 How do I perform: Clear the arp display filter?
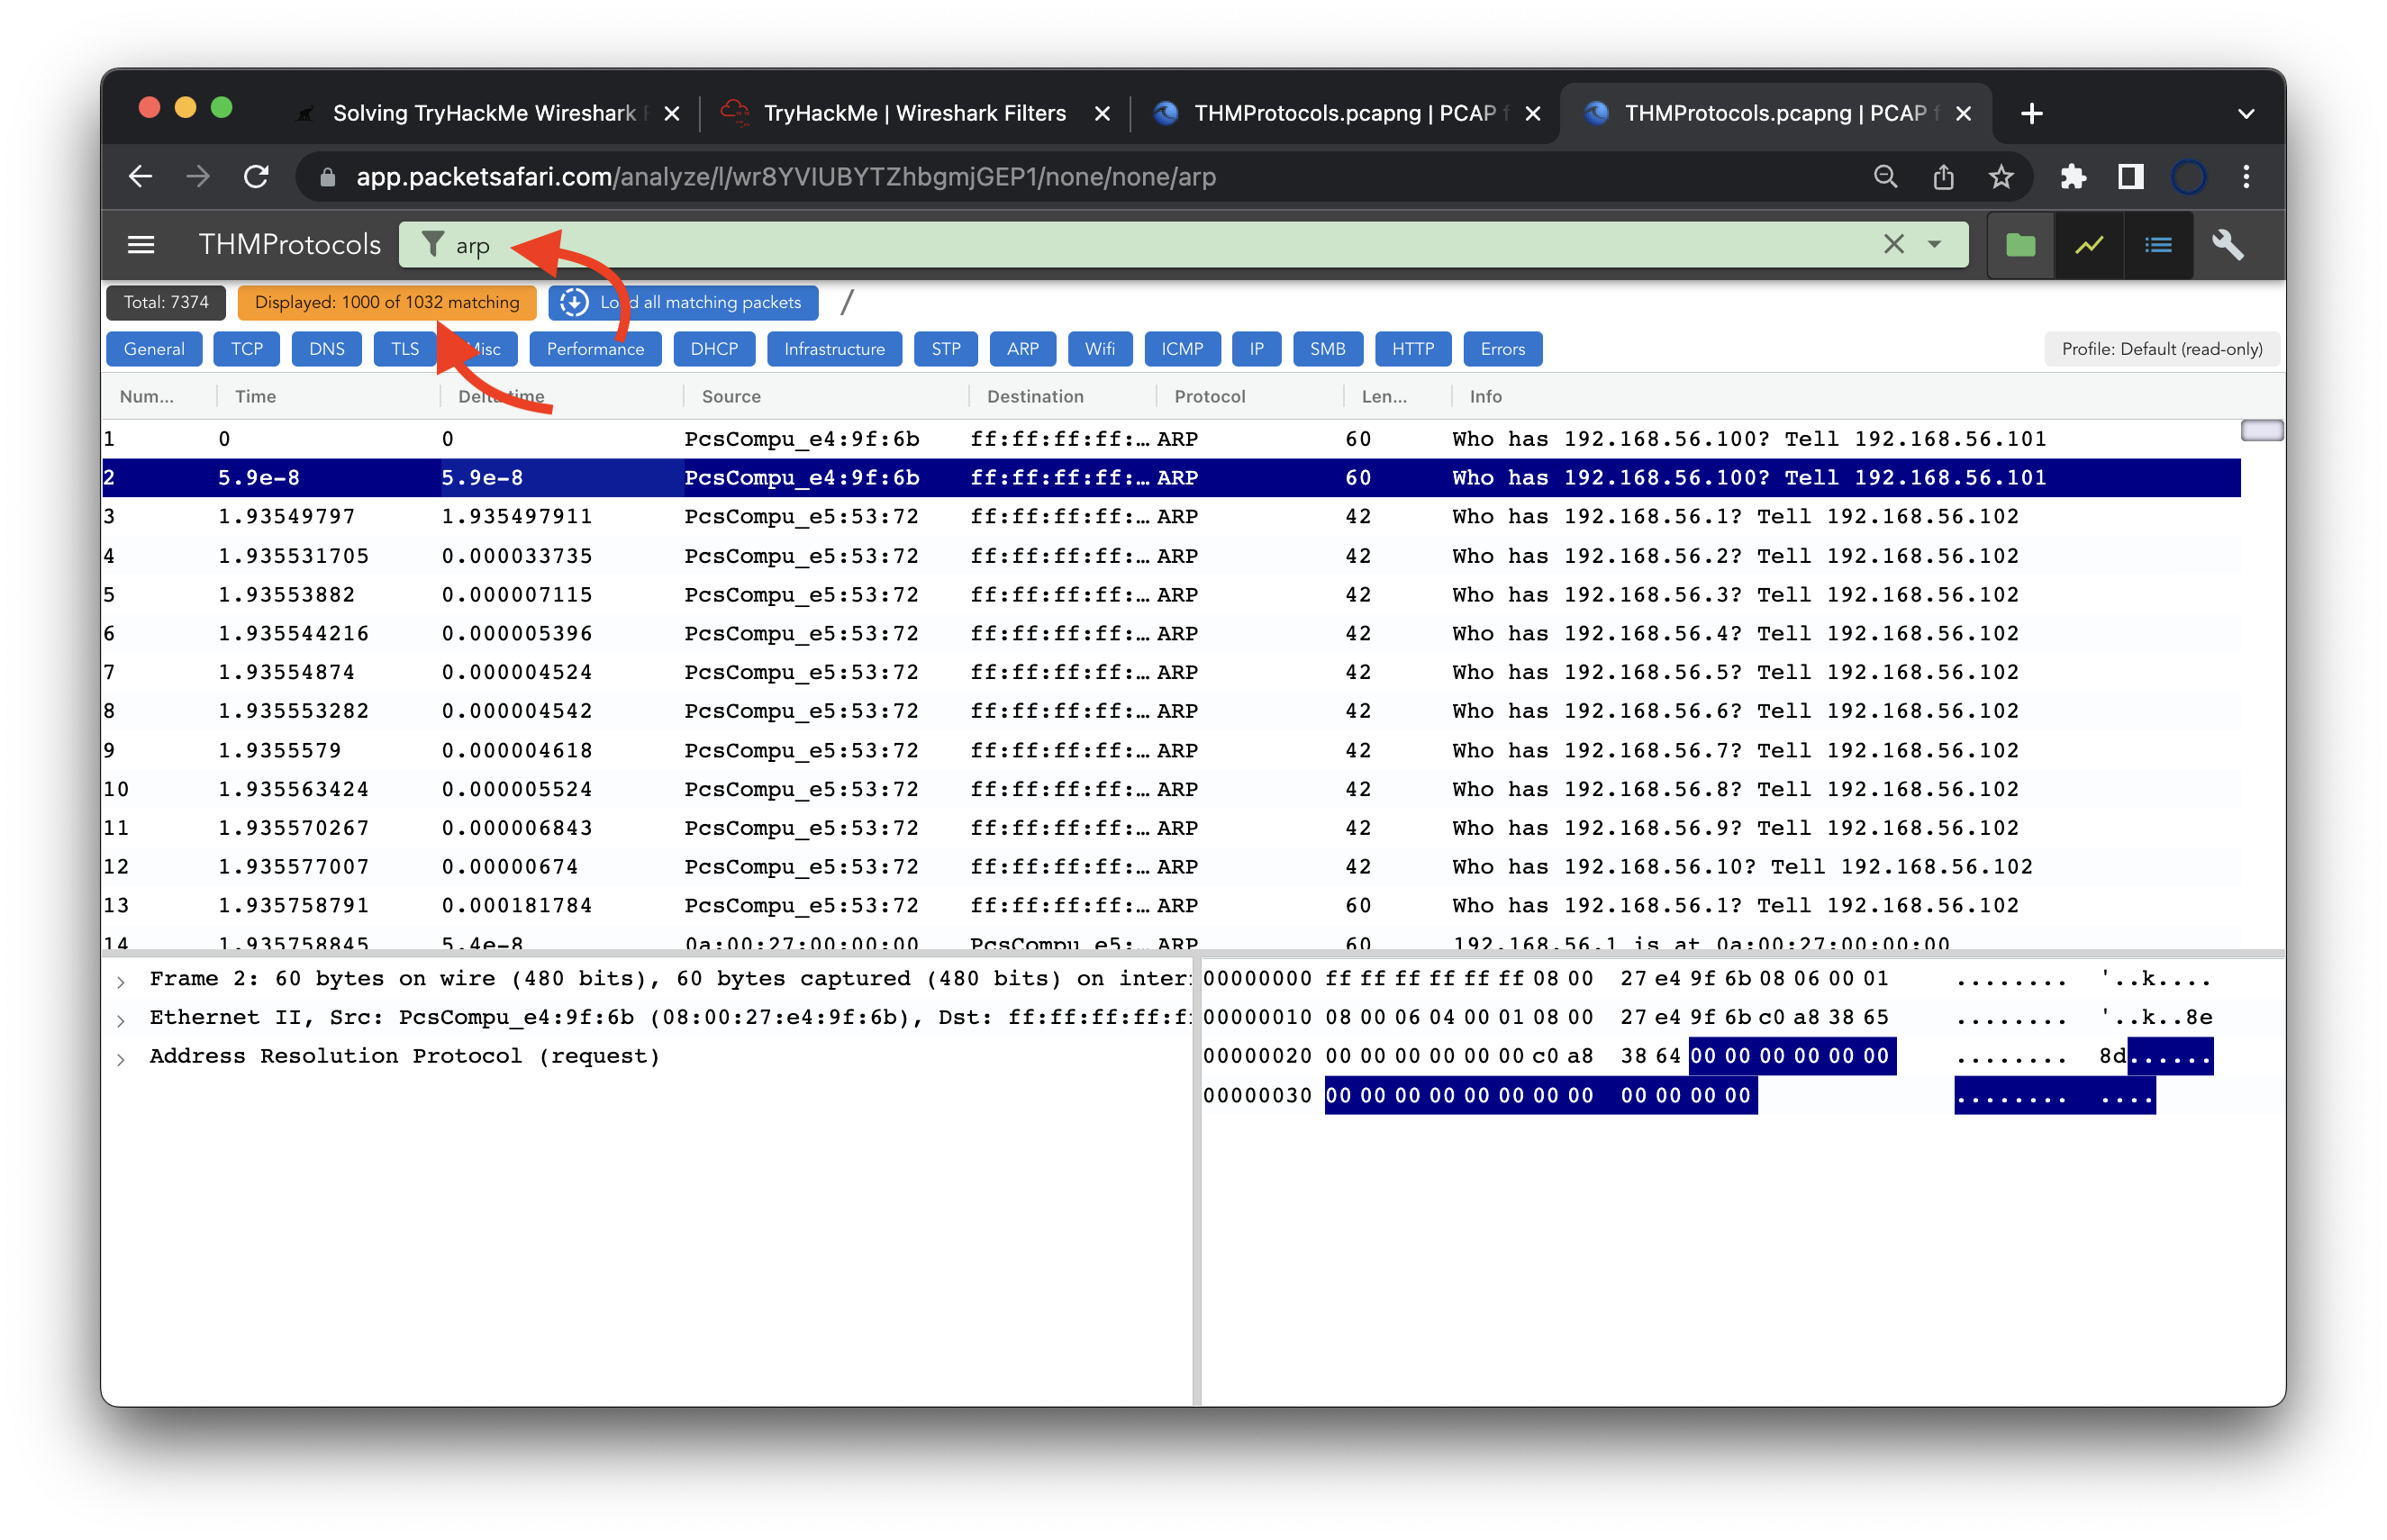[x=1893, y=244]
